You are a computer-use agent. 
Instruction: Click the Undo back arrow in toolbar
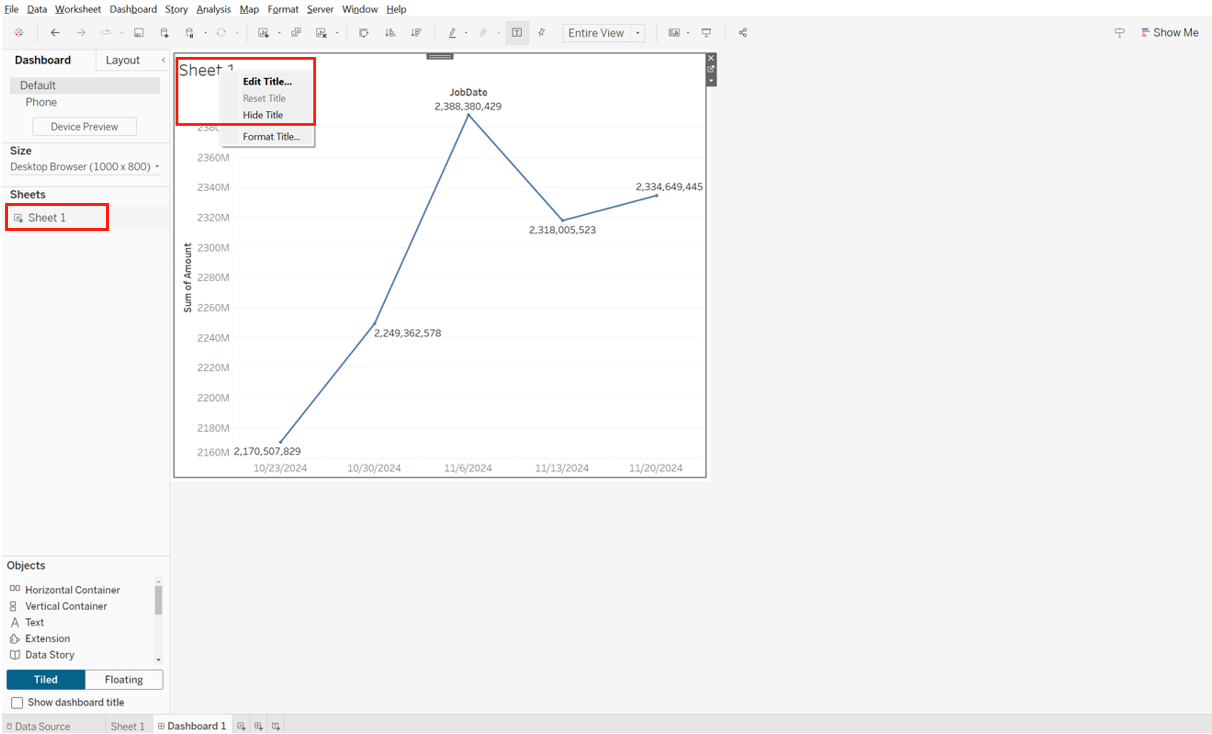click(x=55, y=33)
